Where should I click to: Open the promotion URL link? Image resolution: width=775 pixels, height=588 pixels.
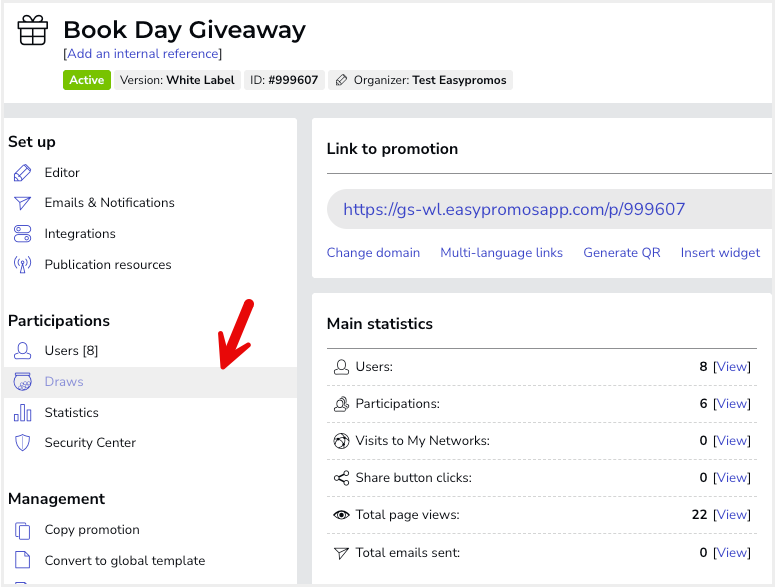pos(514,209)
